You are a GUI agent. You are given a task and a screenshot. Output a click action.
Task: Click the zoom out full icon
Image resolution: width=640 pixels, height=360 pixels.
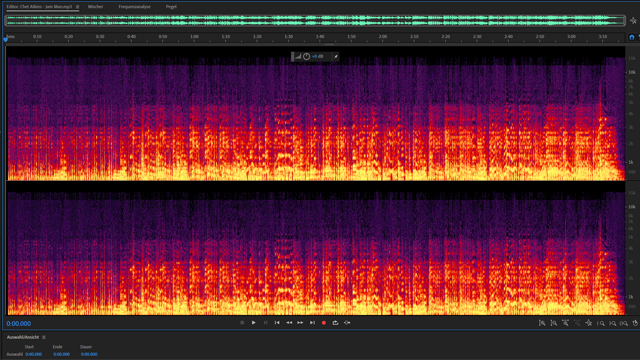pyautogui.click(x=589, y=323)
